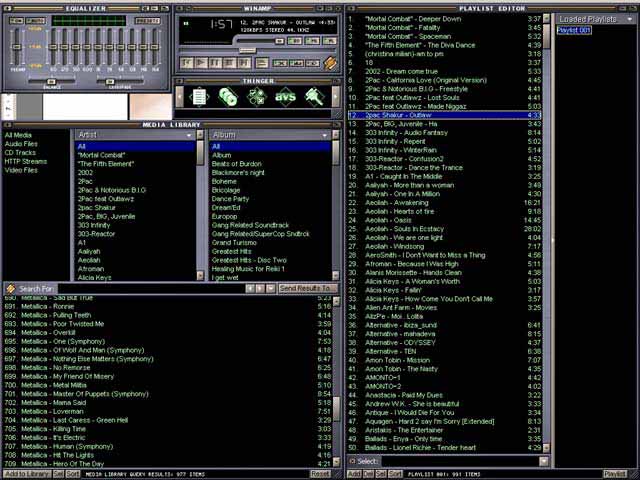Select Audio Files in Media Library tree

click(21, 144)
